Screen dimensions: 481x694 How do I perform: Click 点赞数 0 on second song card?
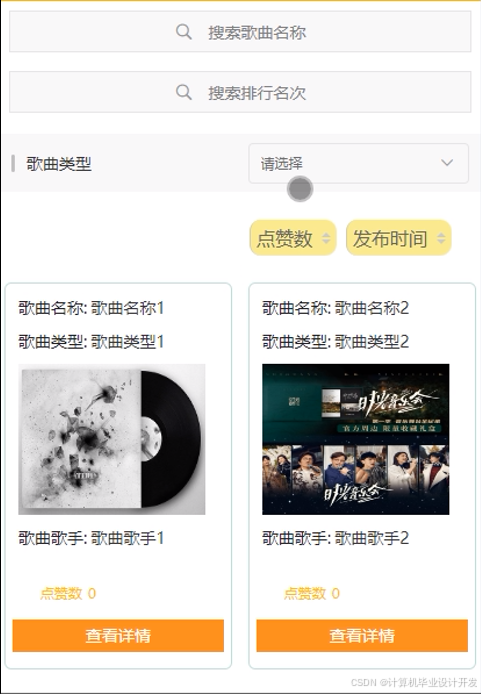click(x=312, y=593)
